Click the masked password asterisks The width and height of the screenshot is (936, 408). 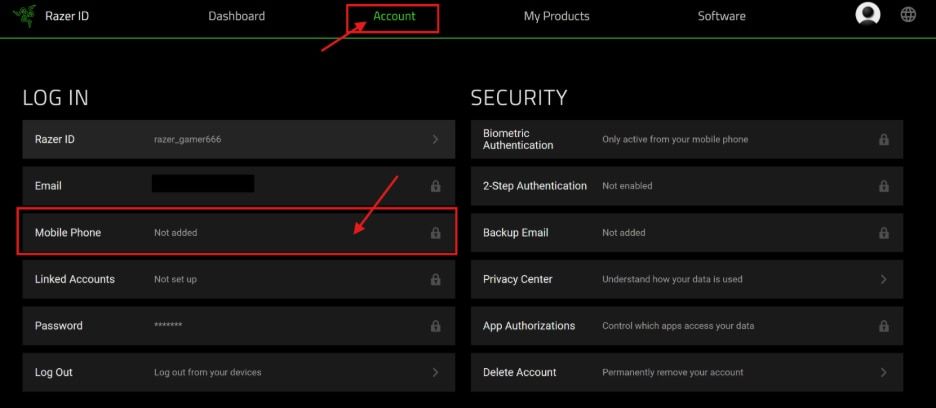click(168, 325)
